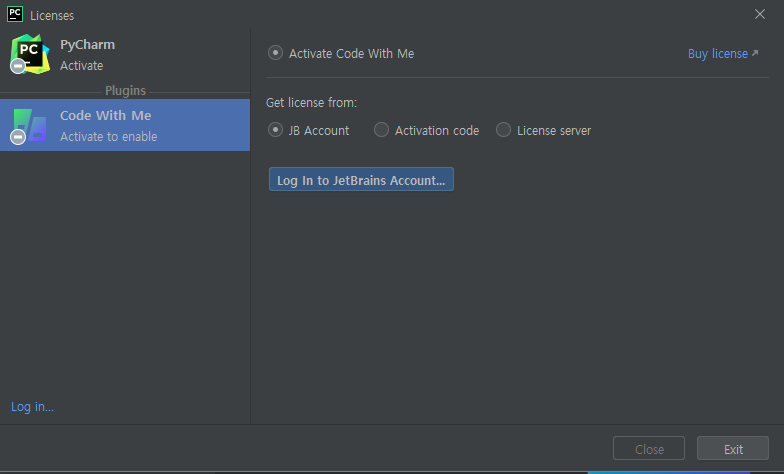Image resolution: width=784 pixels, height=474 pixels.
Task: Click the greyed-out Close button
Action: coord(648,448)
